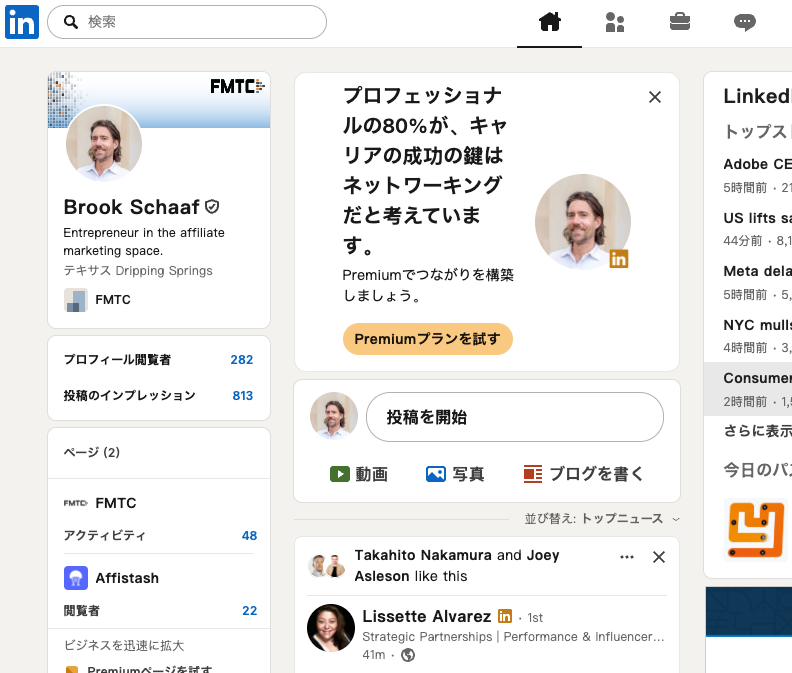Viewport: 792px width, 673px height.
Task: Click avatar beside 投稿を開始
Action: coord(334,416)
